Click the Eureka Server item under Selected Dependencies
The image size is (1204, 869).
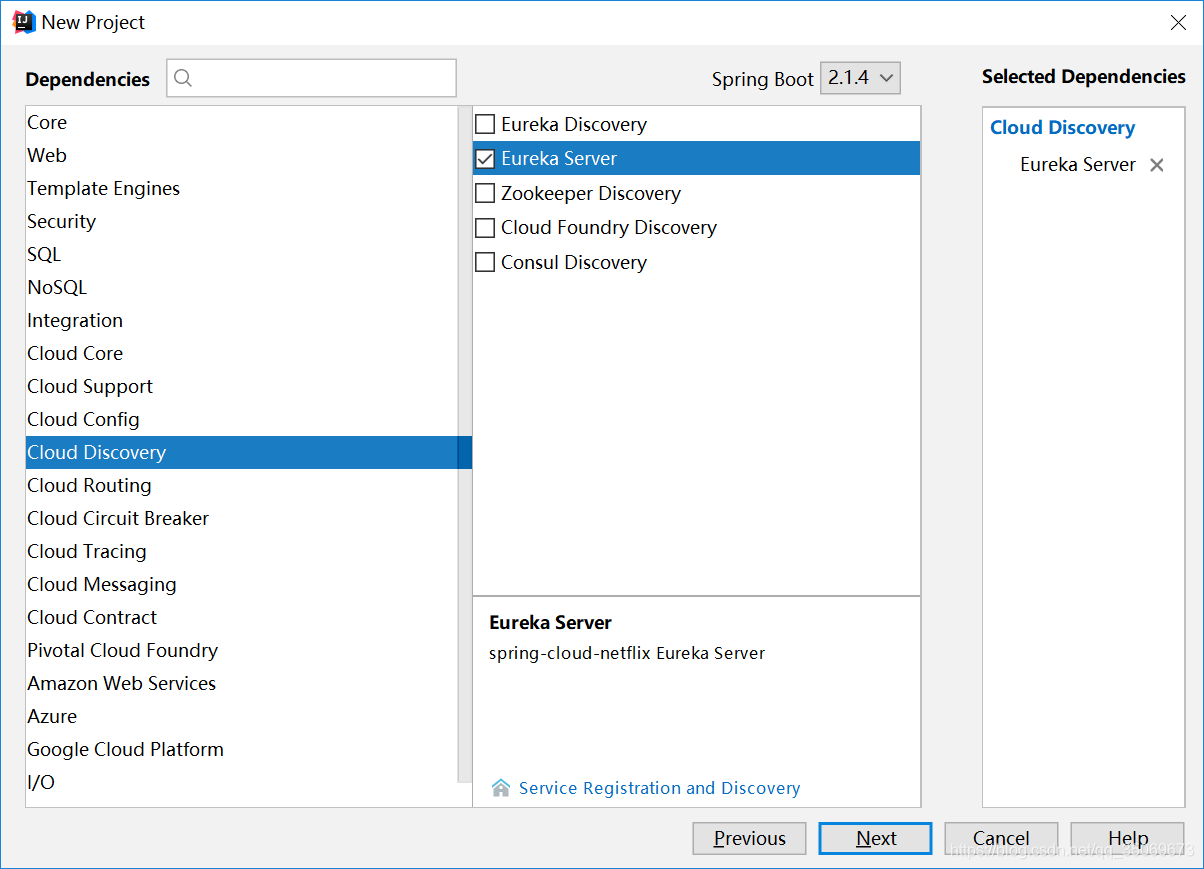1078,165
